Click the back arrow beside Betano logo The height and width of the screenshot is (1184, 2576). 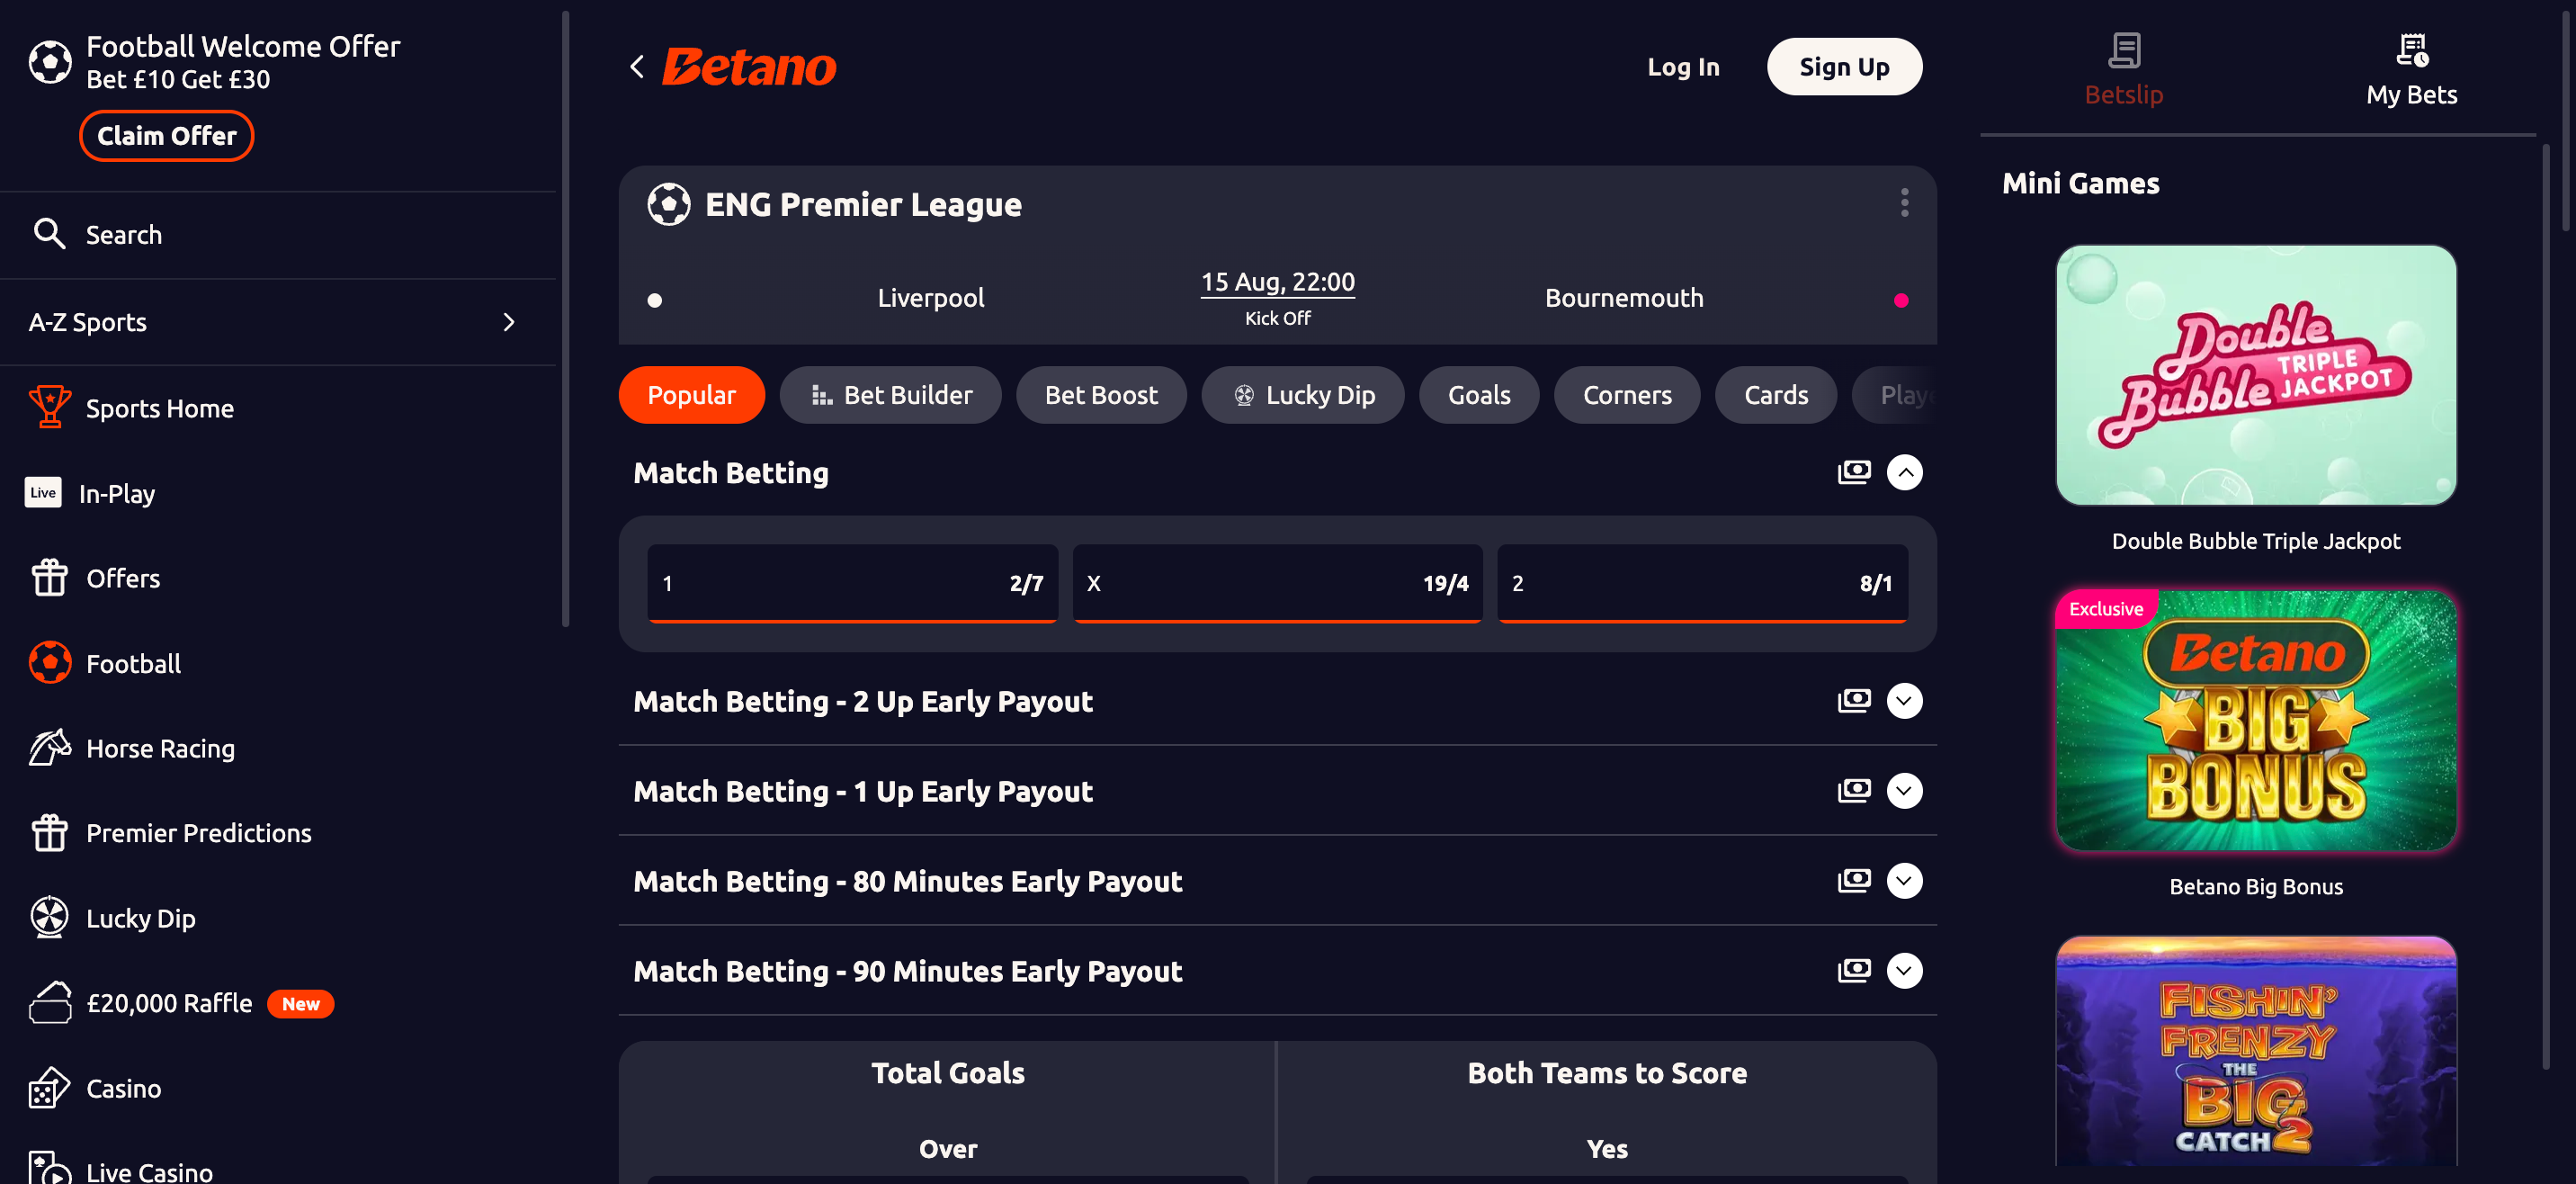coord(637,67)
